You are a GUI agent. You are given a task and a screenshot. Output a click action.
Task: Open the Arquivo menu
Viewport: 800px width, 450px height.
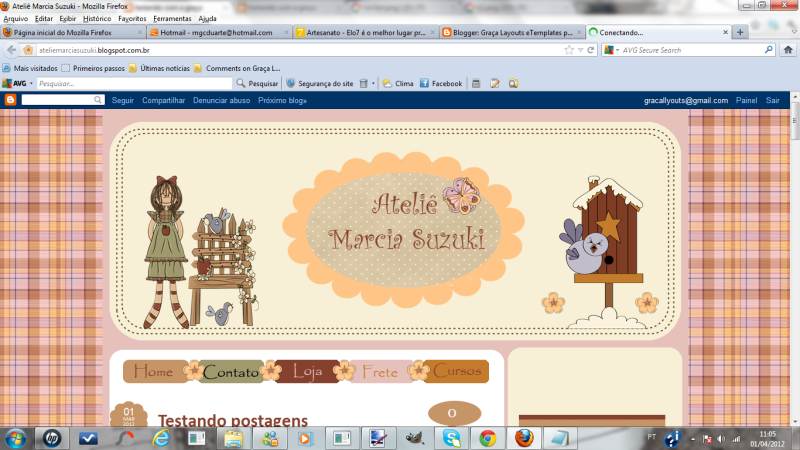[15, 18]
